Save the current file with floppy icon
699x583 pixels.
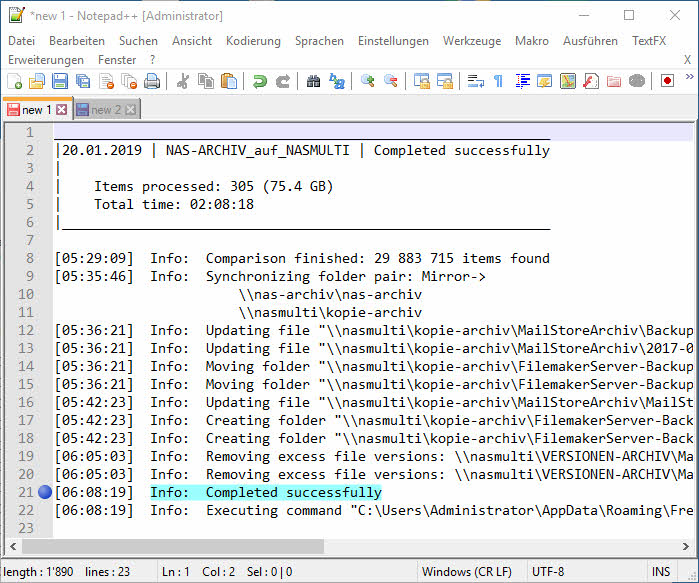point(60,81)
